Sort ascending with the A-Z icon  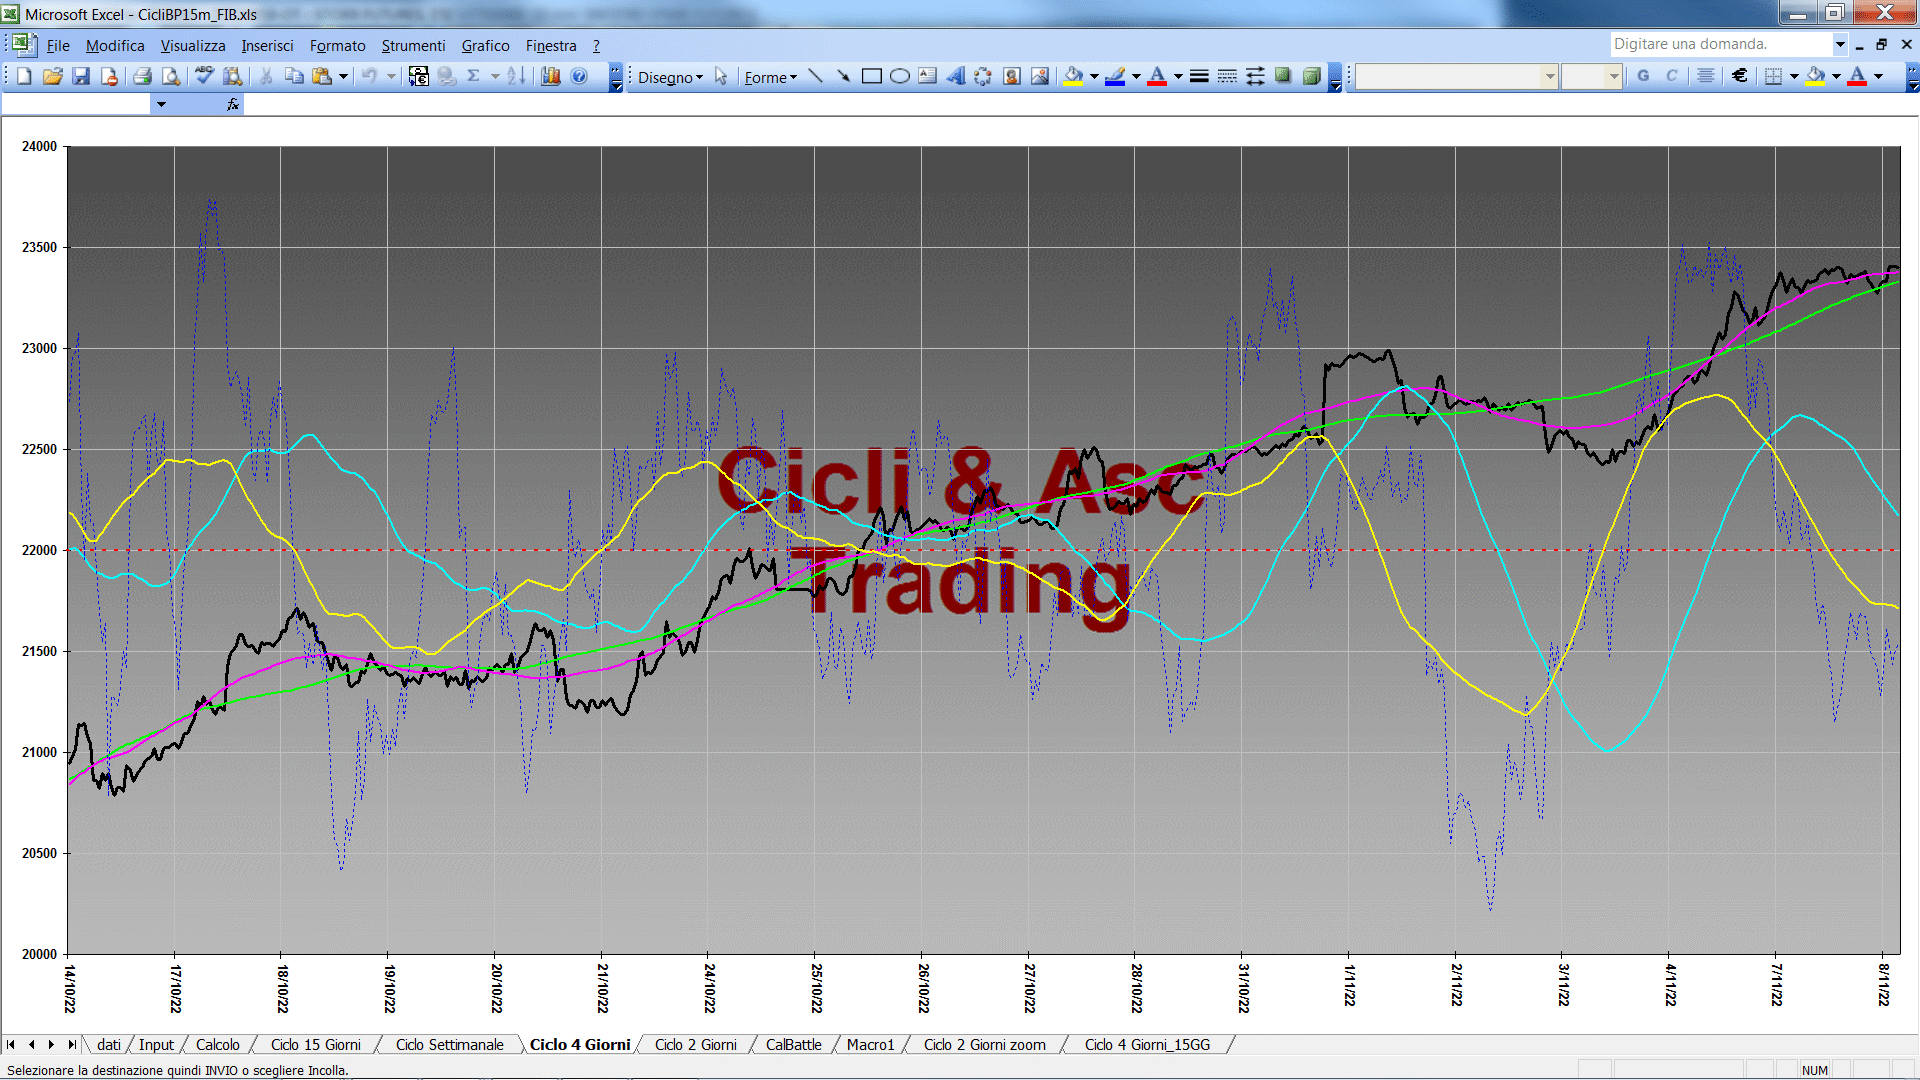pos(516,76)
